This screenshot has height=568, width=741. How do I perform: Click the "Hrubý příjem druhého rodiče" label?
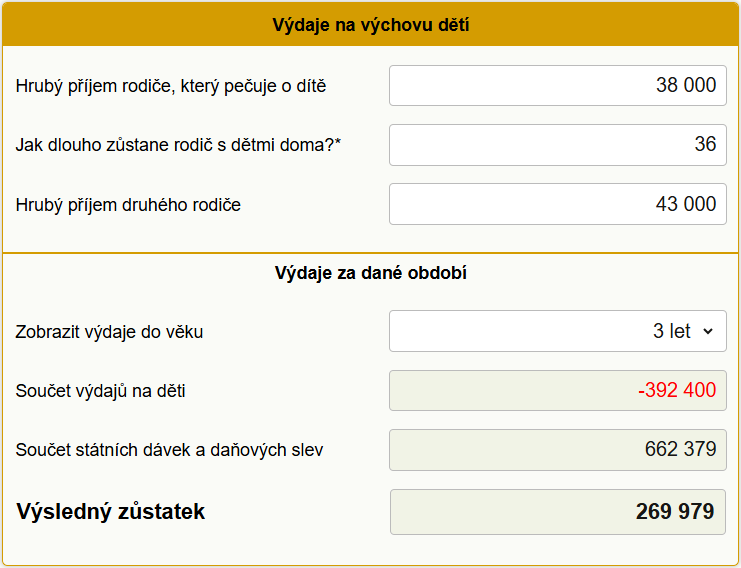click(x=128, y=205)
